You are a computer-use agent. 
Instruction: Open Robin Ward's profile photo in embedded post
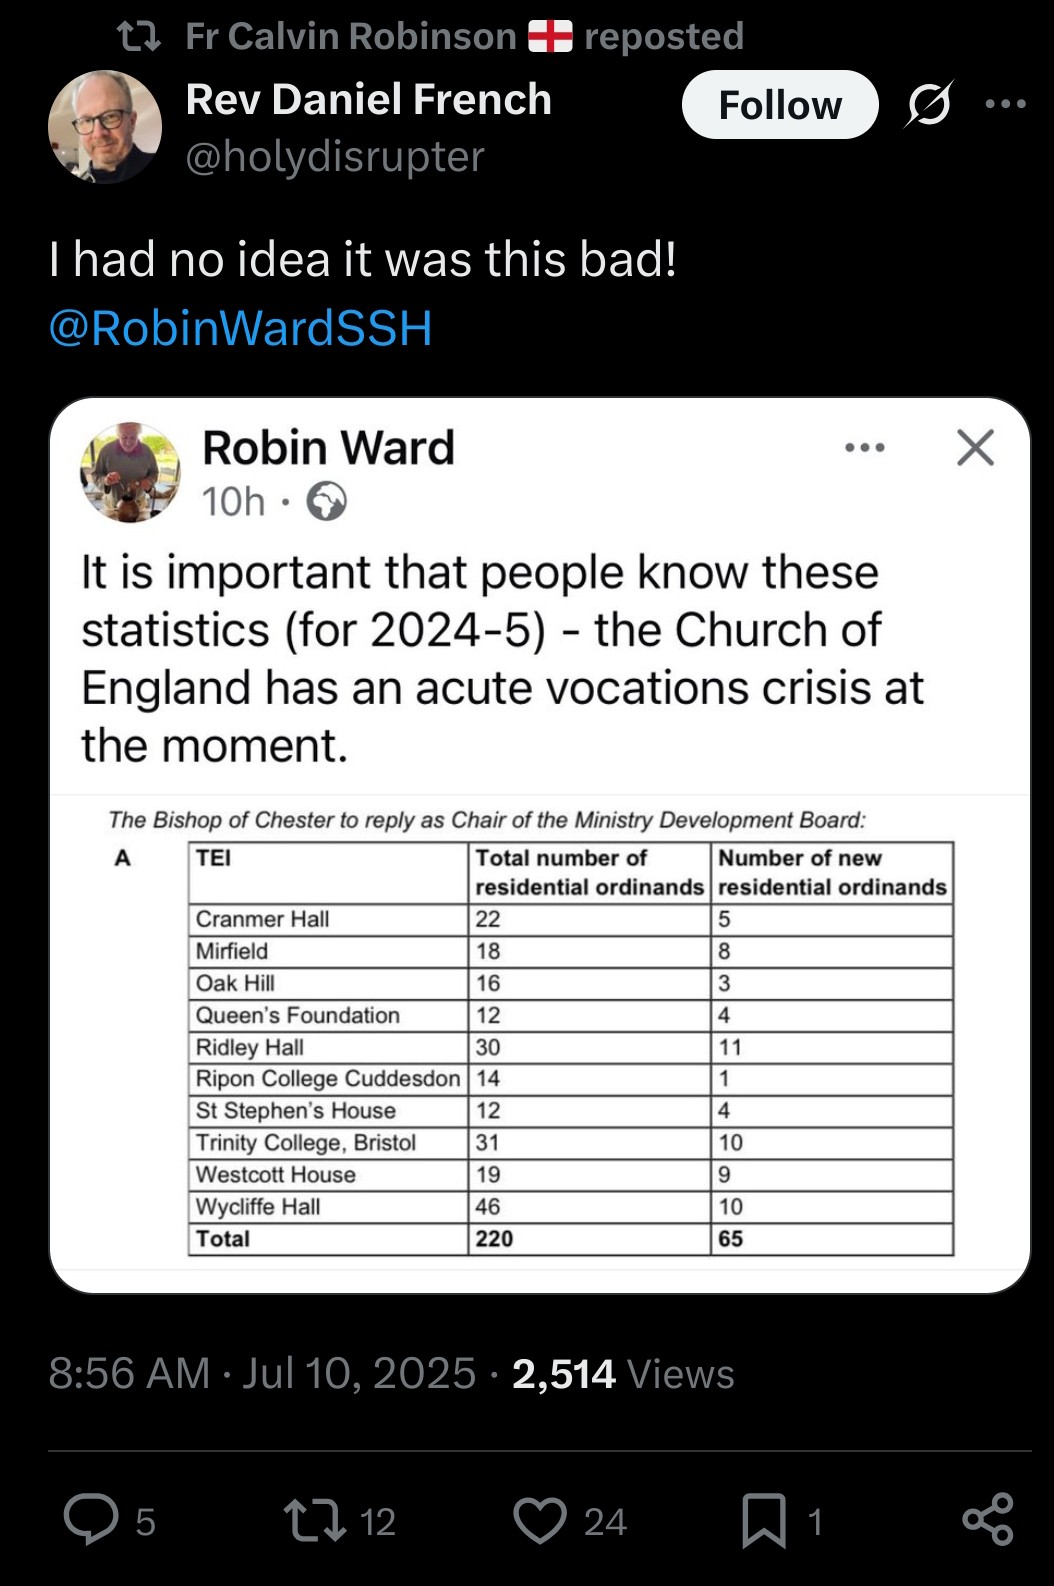coord(130,472)
